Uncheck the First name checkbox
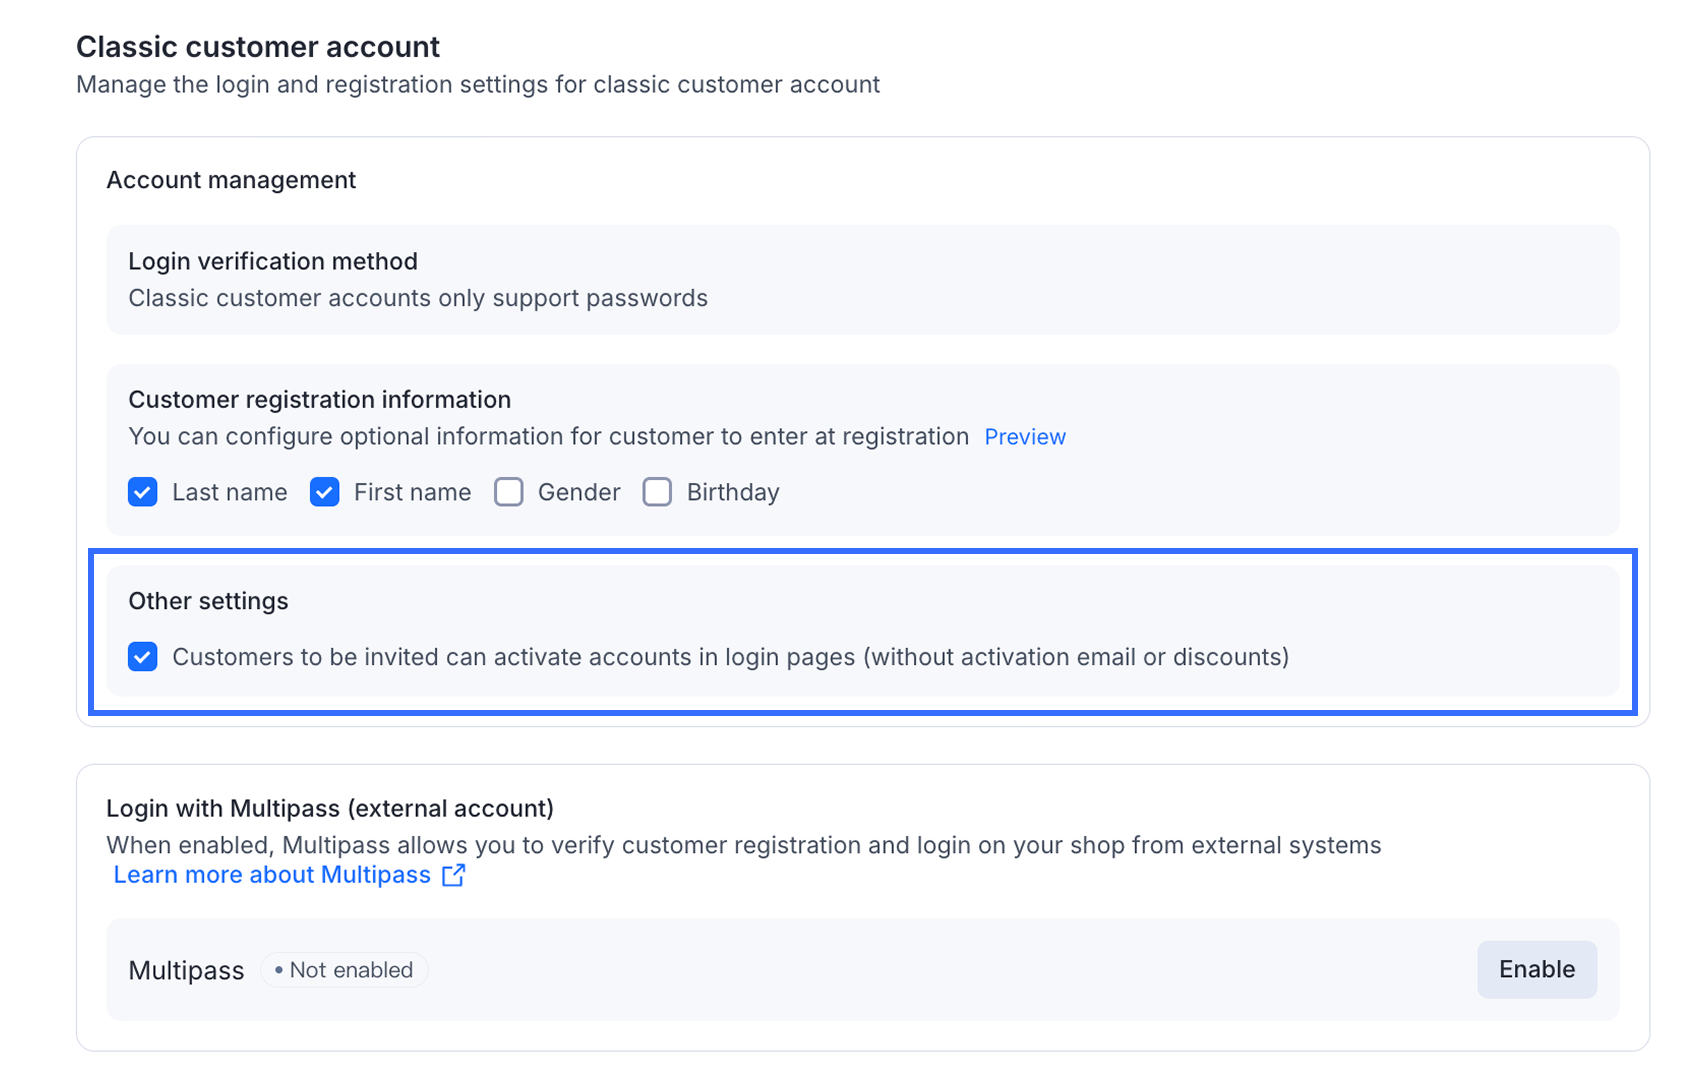1700x1074 pixels. [325, 492]
